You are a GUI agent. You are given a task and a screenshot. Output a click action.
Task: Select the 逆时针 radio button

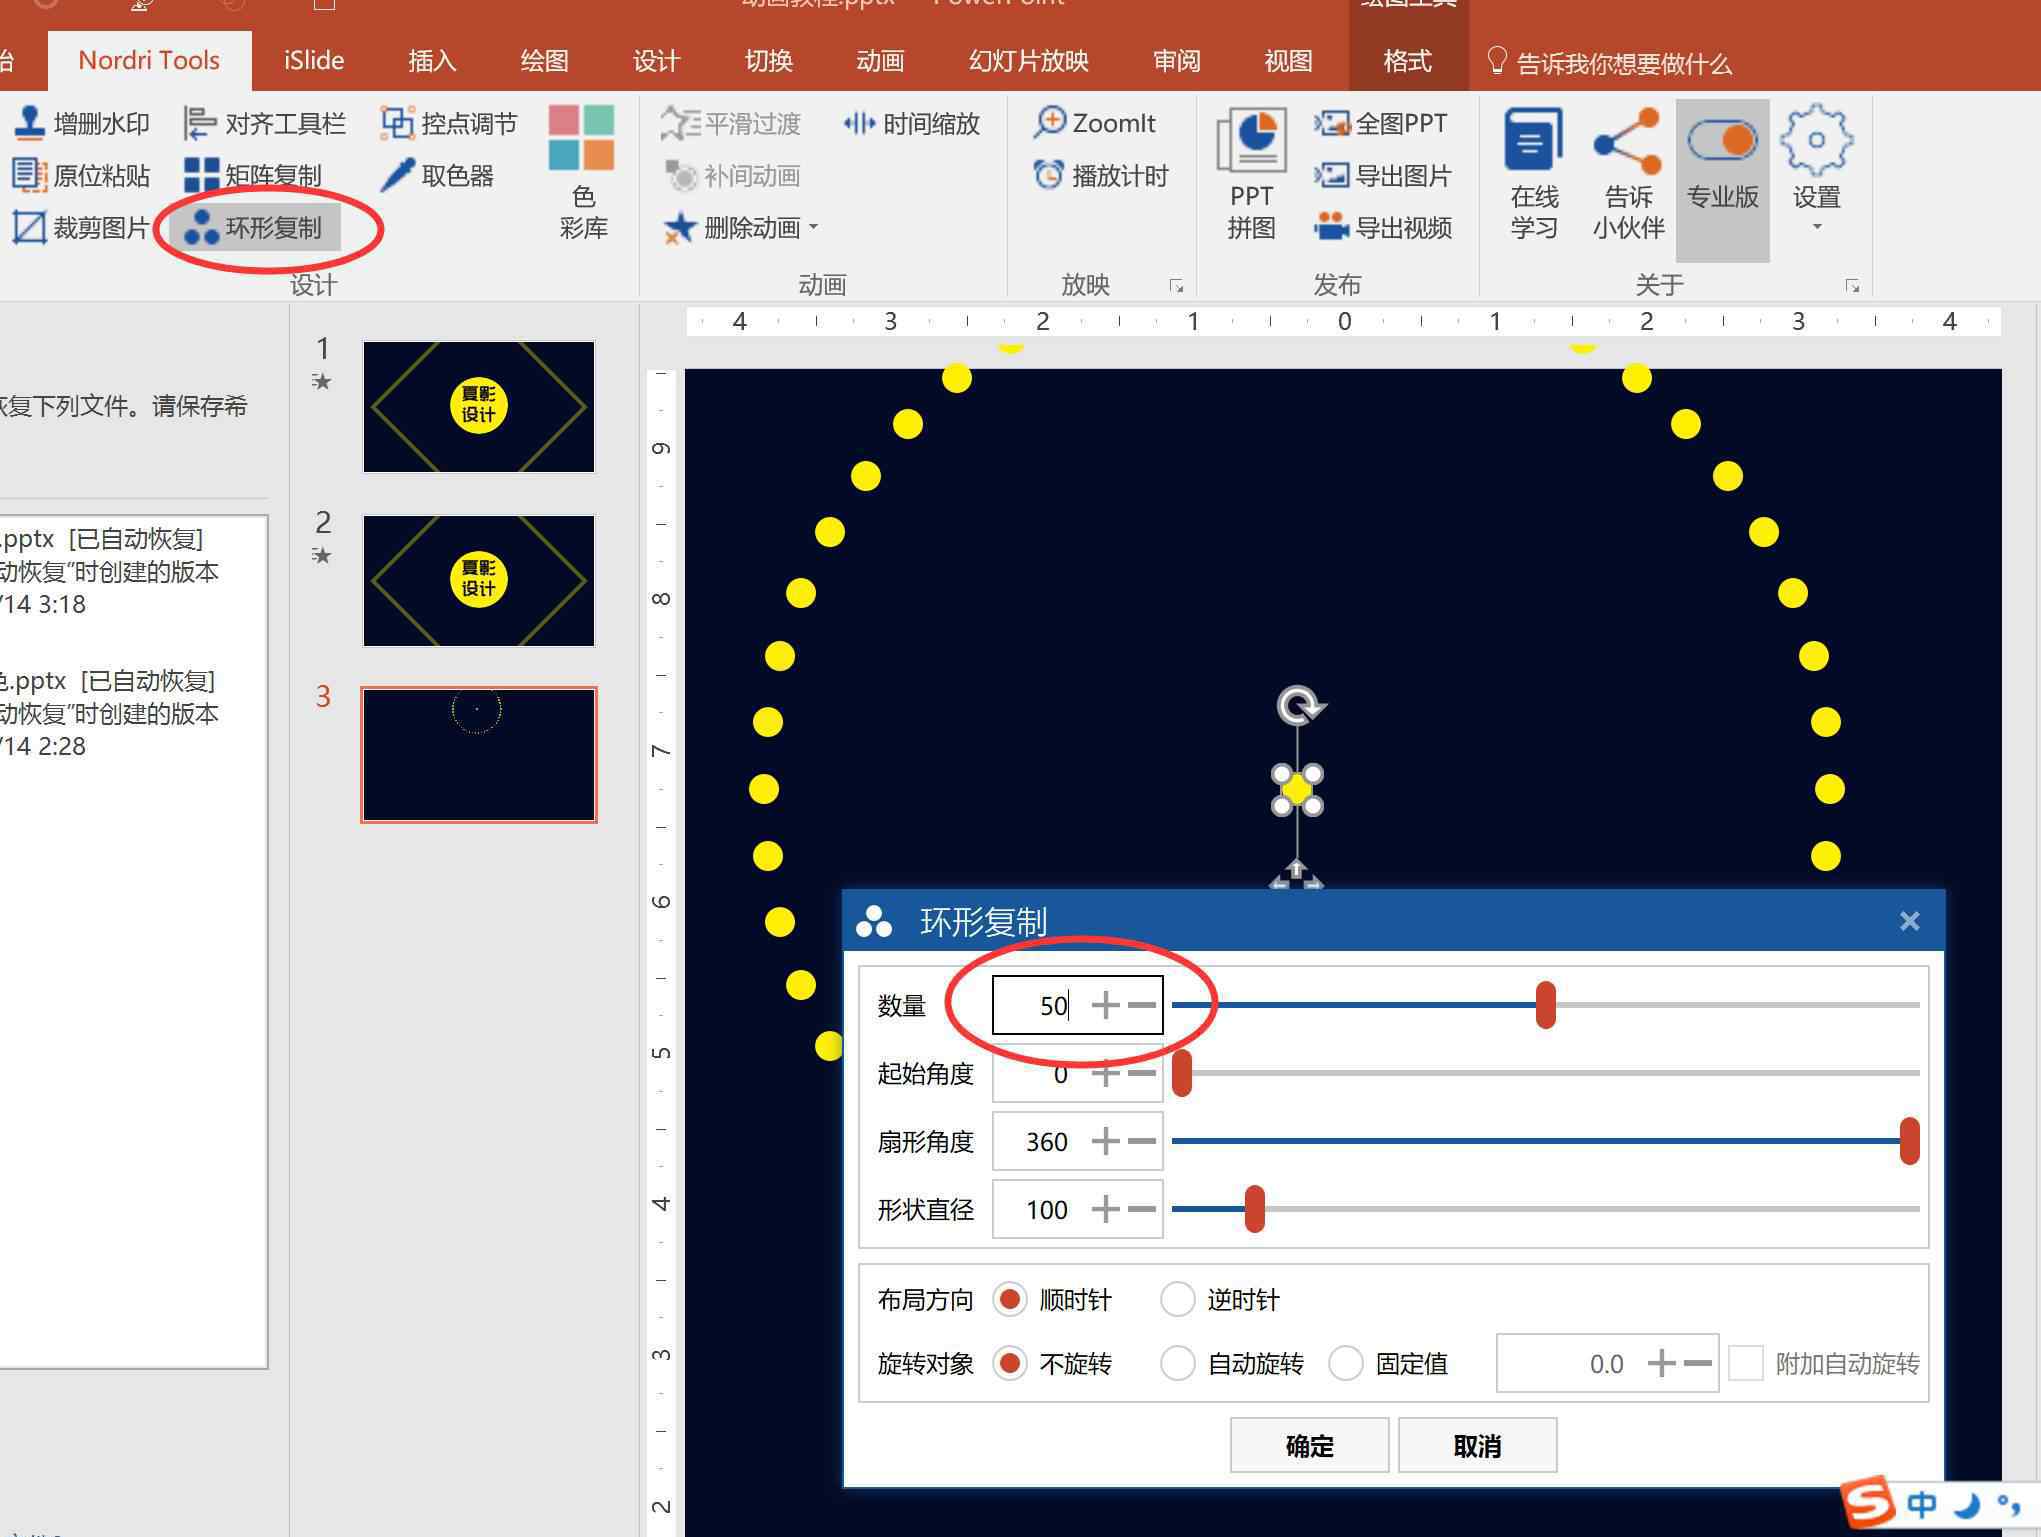click(x=1177, y=1299)
